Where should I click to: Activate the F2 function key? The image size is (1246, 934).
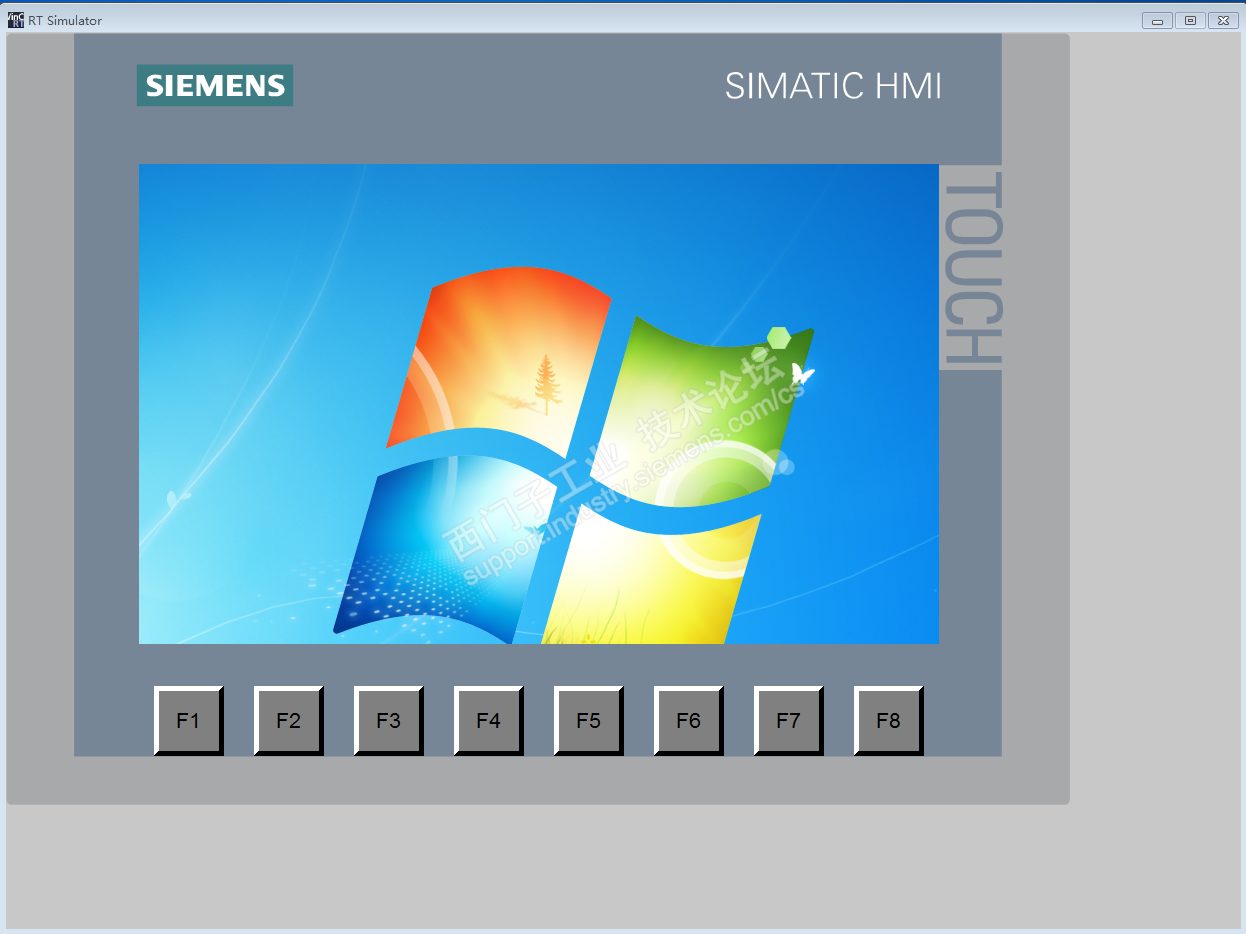point(289,720)
